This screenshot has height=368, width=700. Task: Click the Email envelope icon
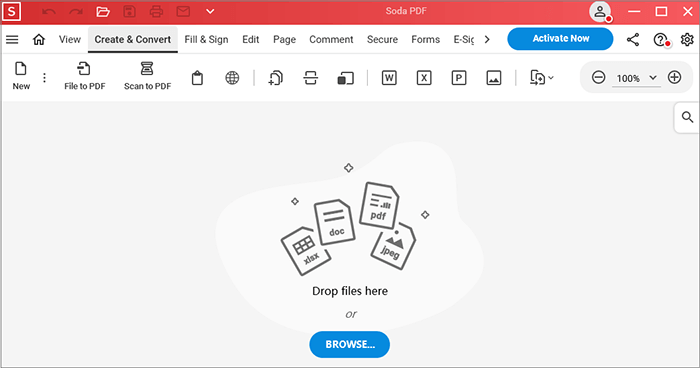click(183, 12)
